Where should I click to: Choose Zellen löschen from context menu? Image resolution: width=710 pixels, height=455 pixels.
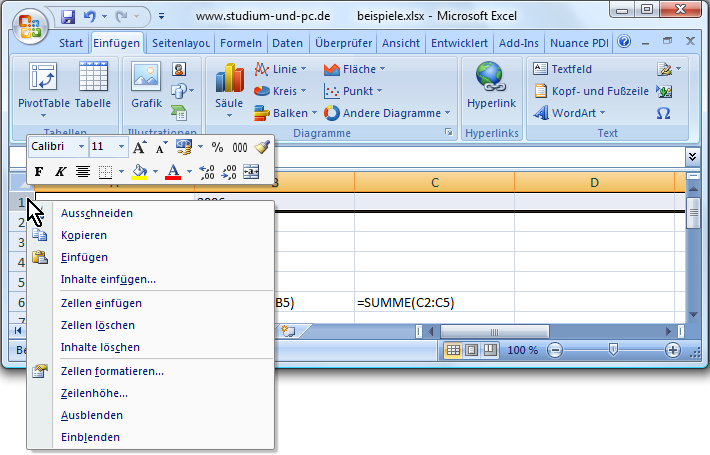click(x=151, y=326)
